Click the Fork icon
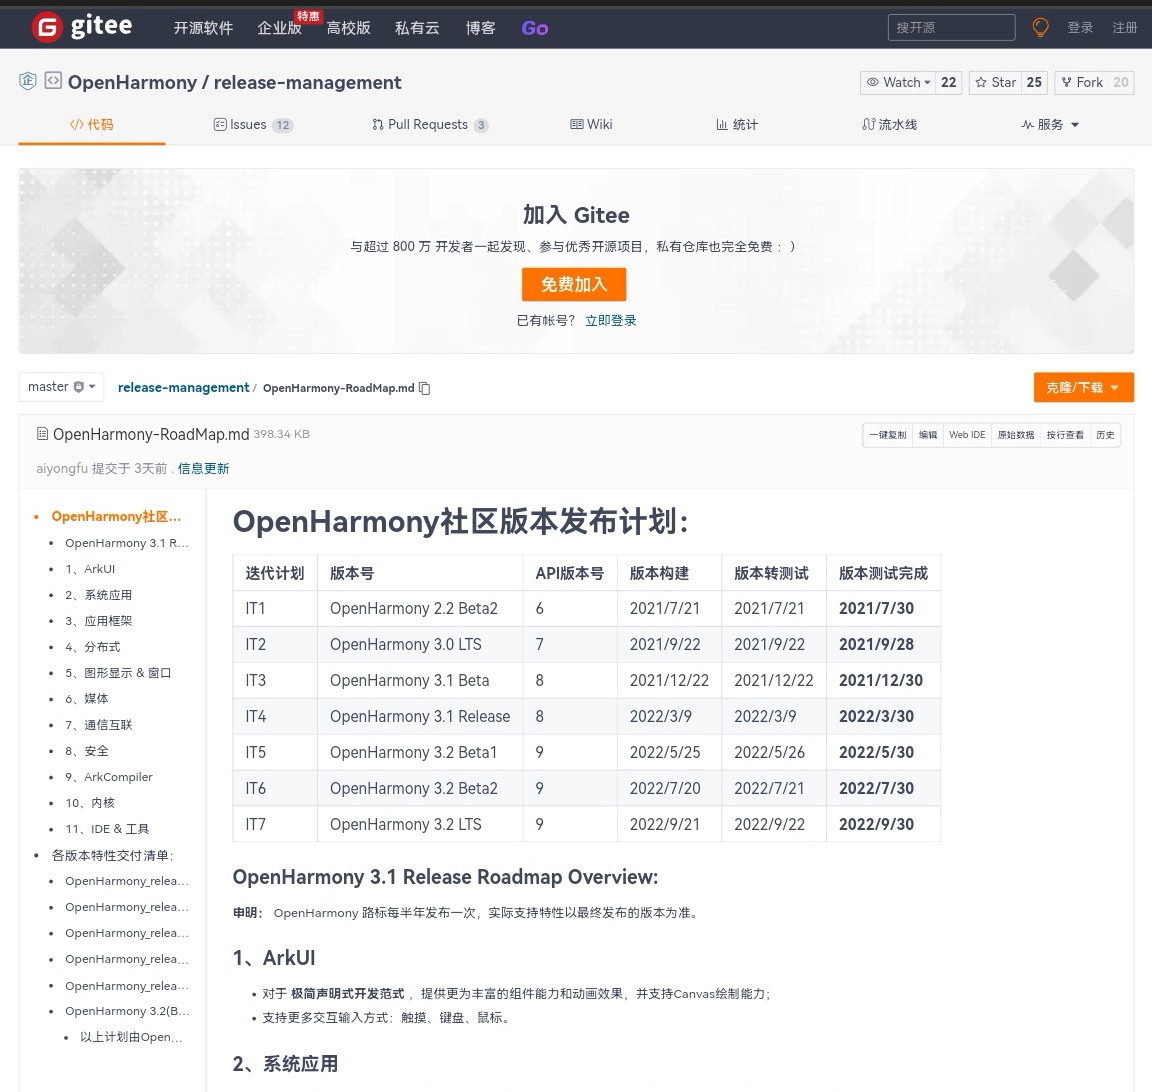The image size is (1152, 1092). (1066, 82)
